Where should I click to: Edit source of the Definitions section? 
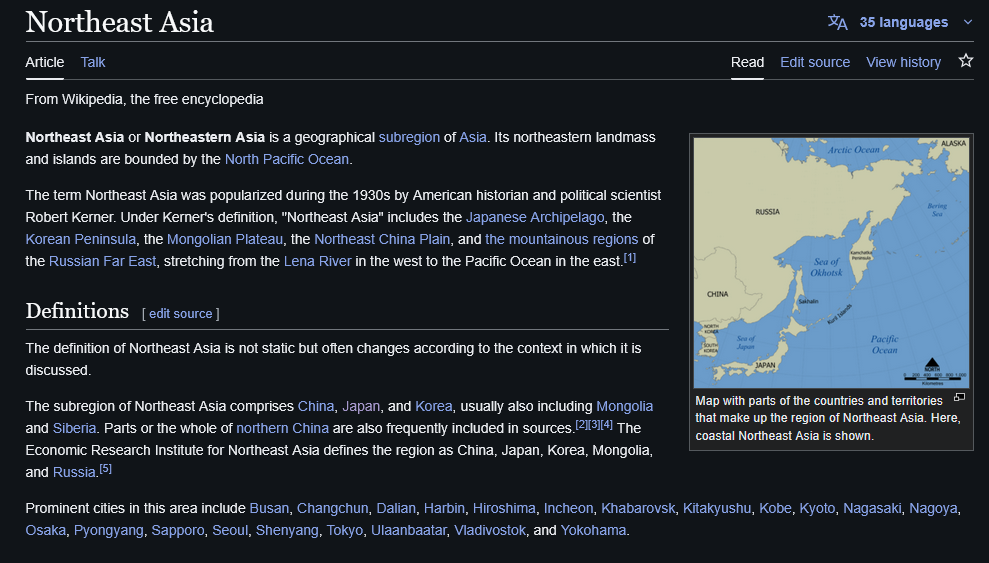180,313
